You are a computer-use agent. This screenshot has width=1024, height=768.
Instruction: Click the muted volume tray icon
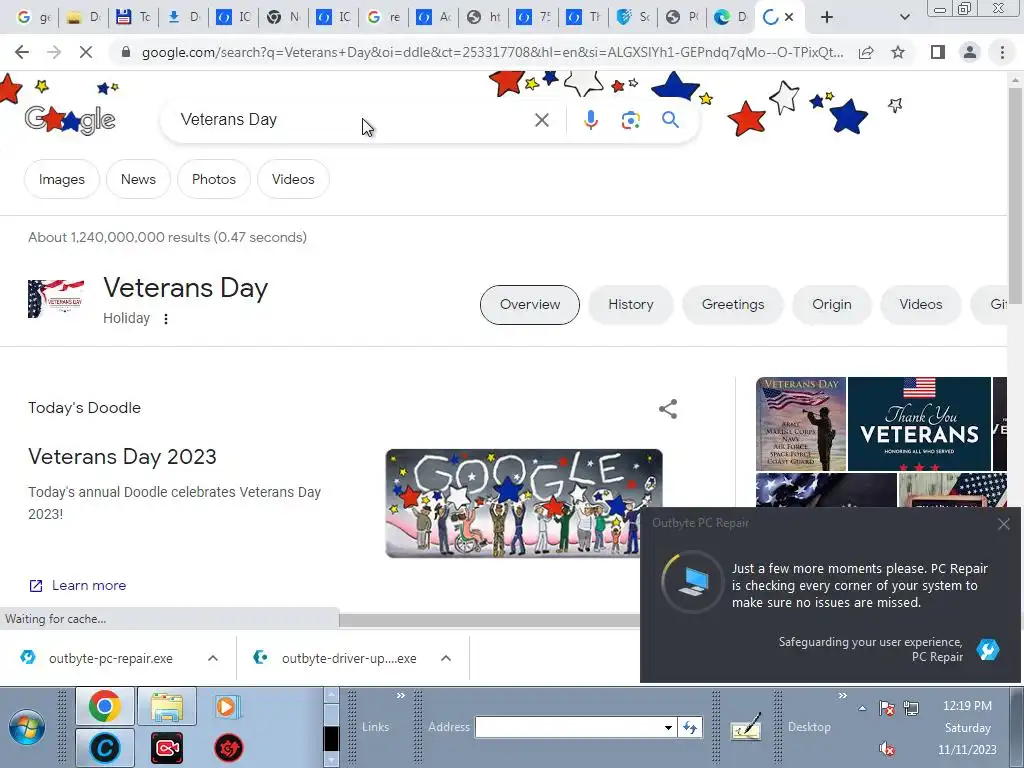tap(886, 749)
